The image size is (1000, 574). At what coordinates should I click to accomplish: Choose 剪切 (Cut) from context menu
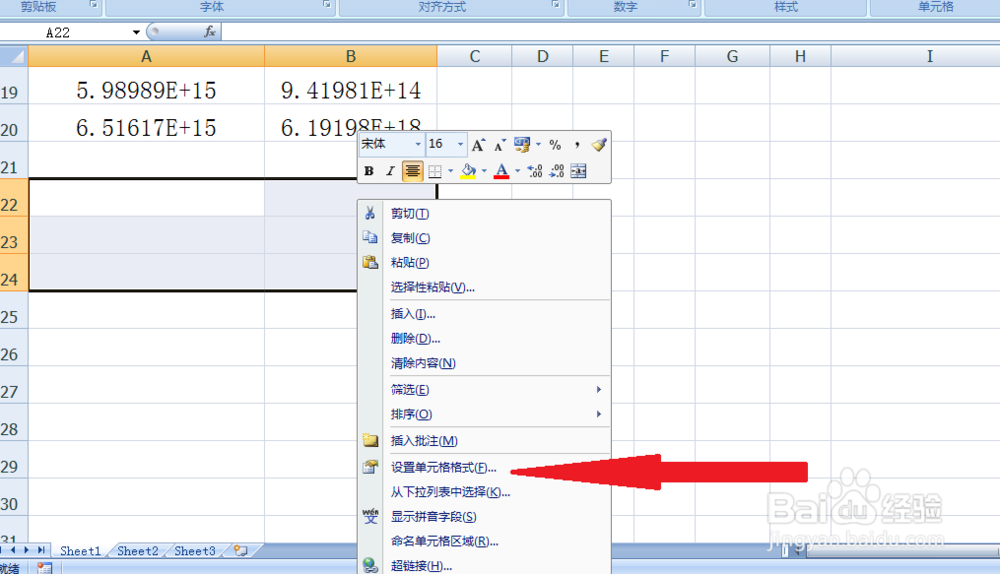tap(484, 214)
